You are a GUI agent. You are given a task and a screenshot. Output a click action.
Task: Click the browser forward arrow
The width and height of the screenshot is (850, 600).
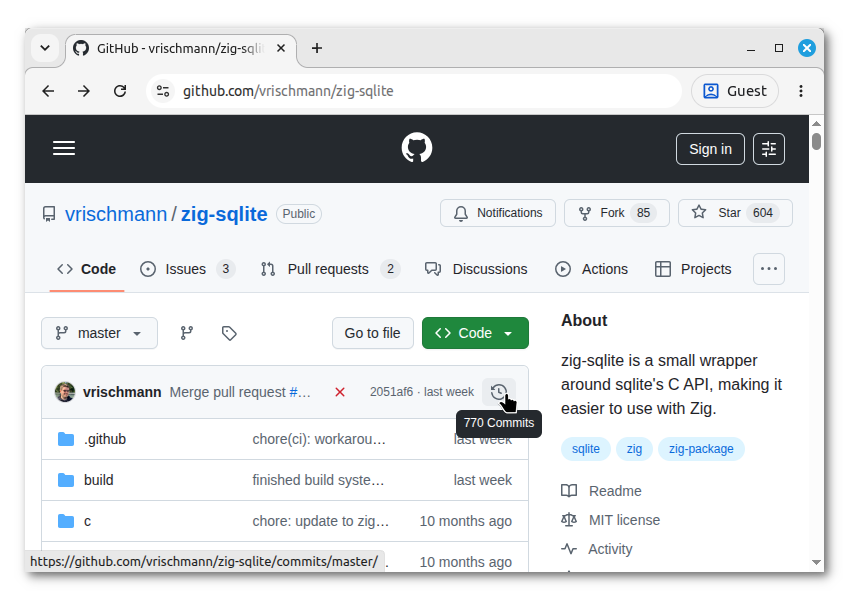pos(83,91)
